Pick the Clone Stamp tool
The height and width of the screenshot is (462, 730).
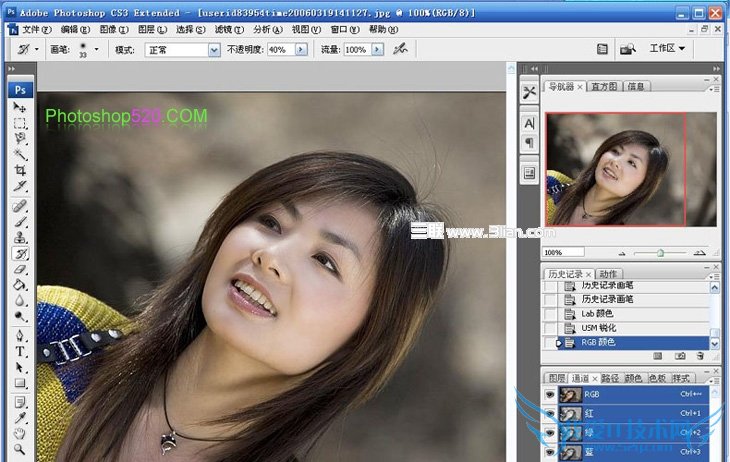pos(20,237)
